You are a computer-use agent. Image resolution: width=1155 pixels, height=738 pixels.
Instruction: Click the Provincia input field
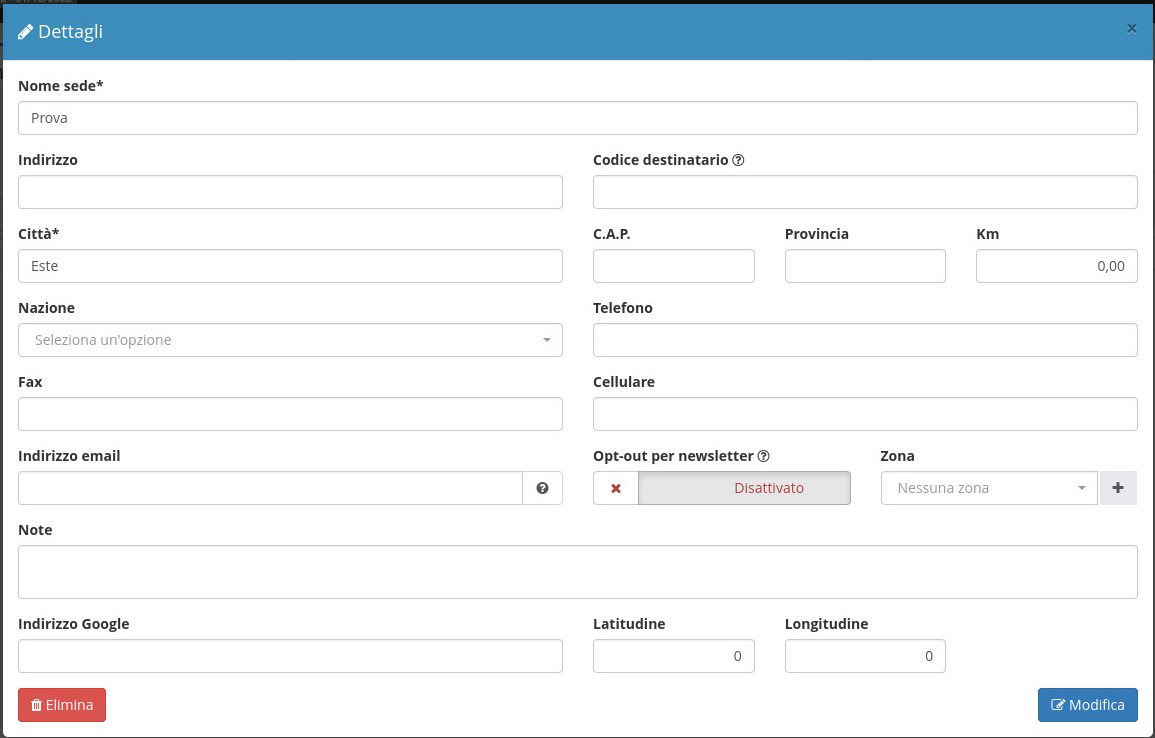(865, 266)
